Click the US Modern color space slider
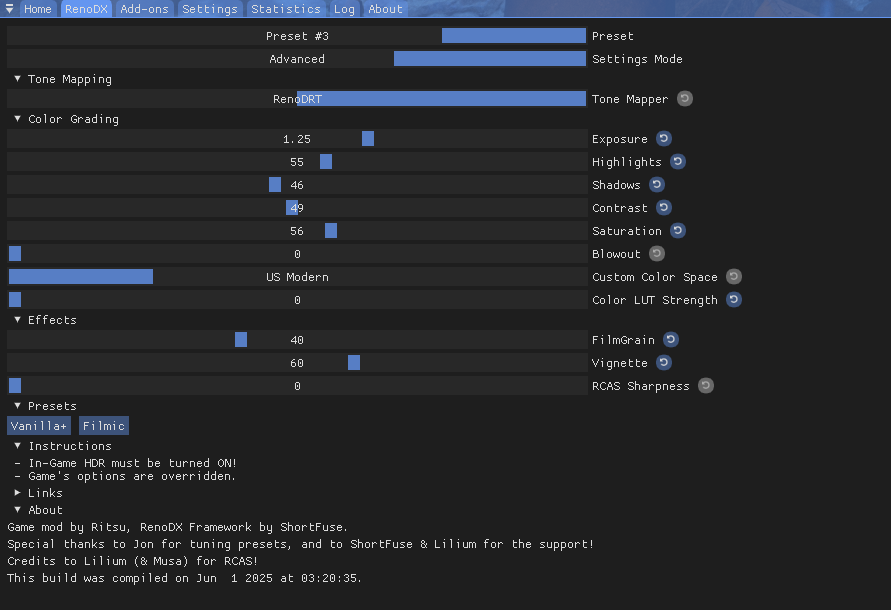The height and width of the screenshot is (610, 891). 297,276
